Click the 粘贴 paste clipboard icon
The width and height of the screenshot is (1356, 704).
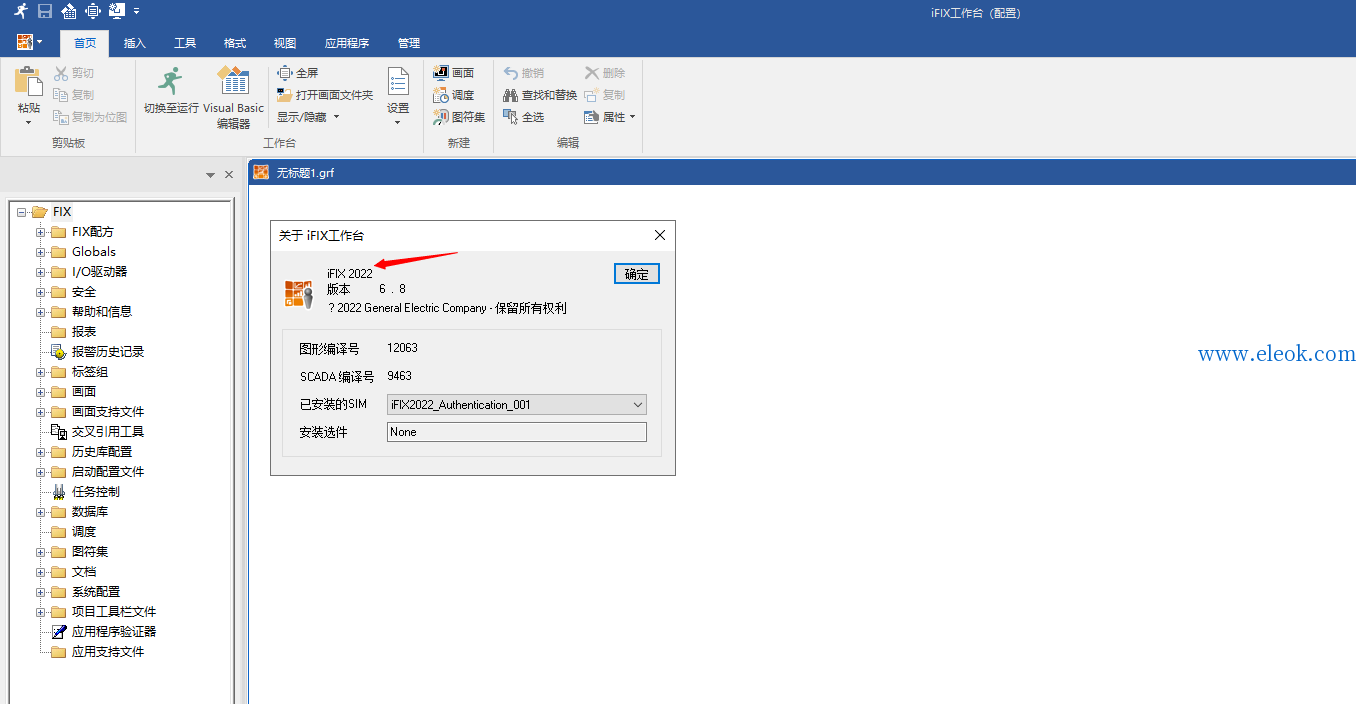pyautogui.click(x=29, y=82)
